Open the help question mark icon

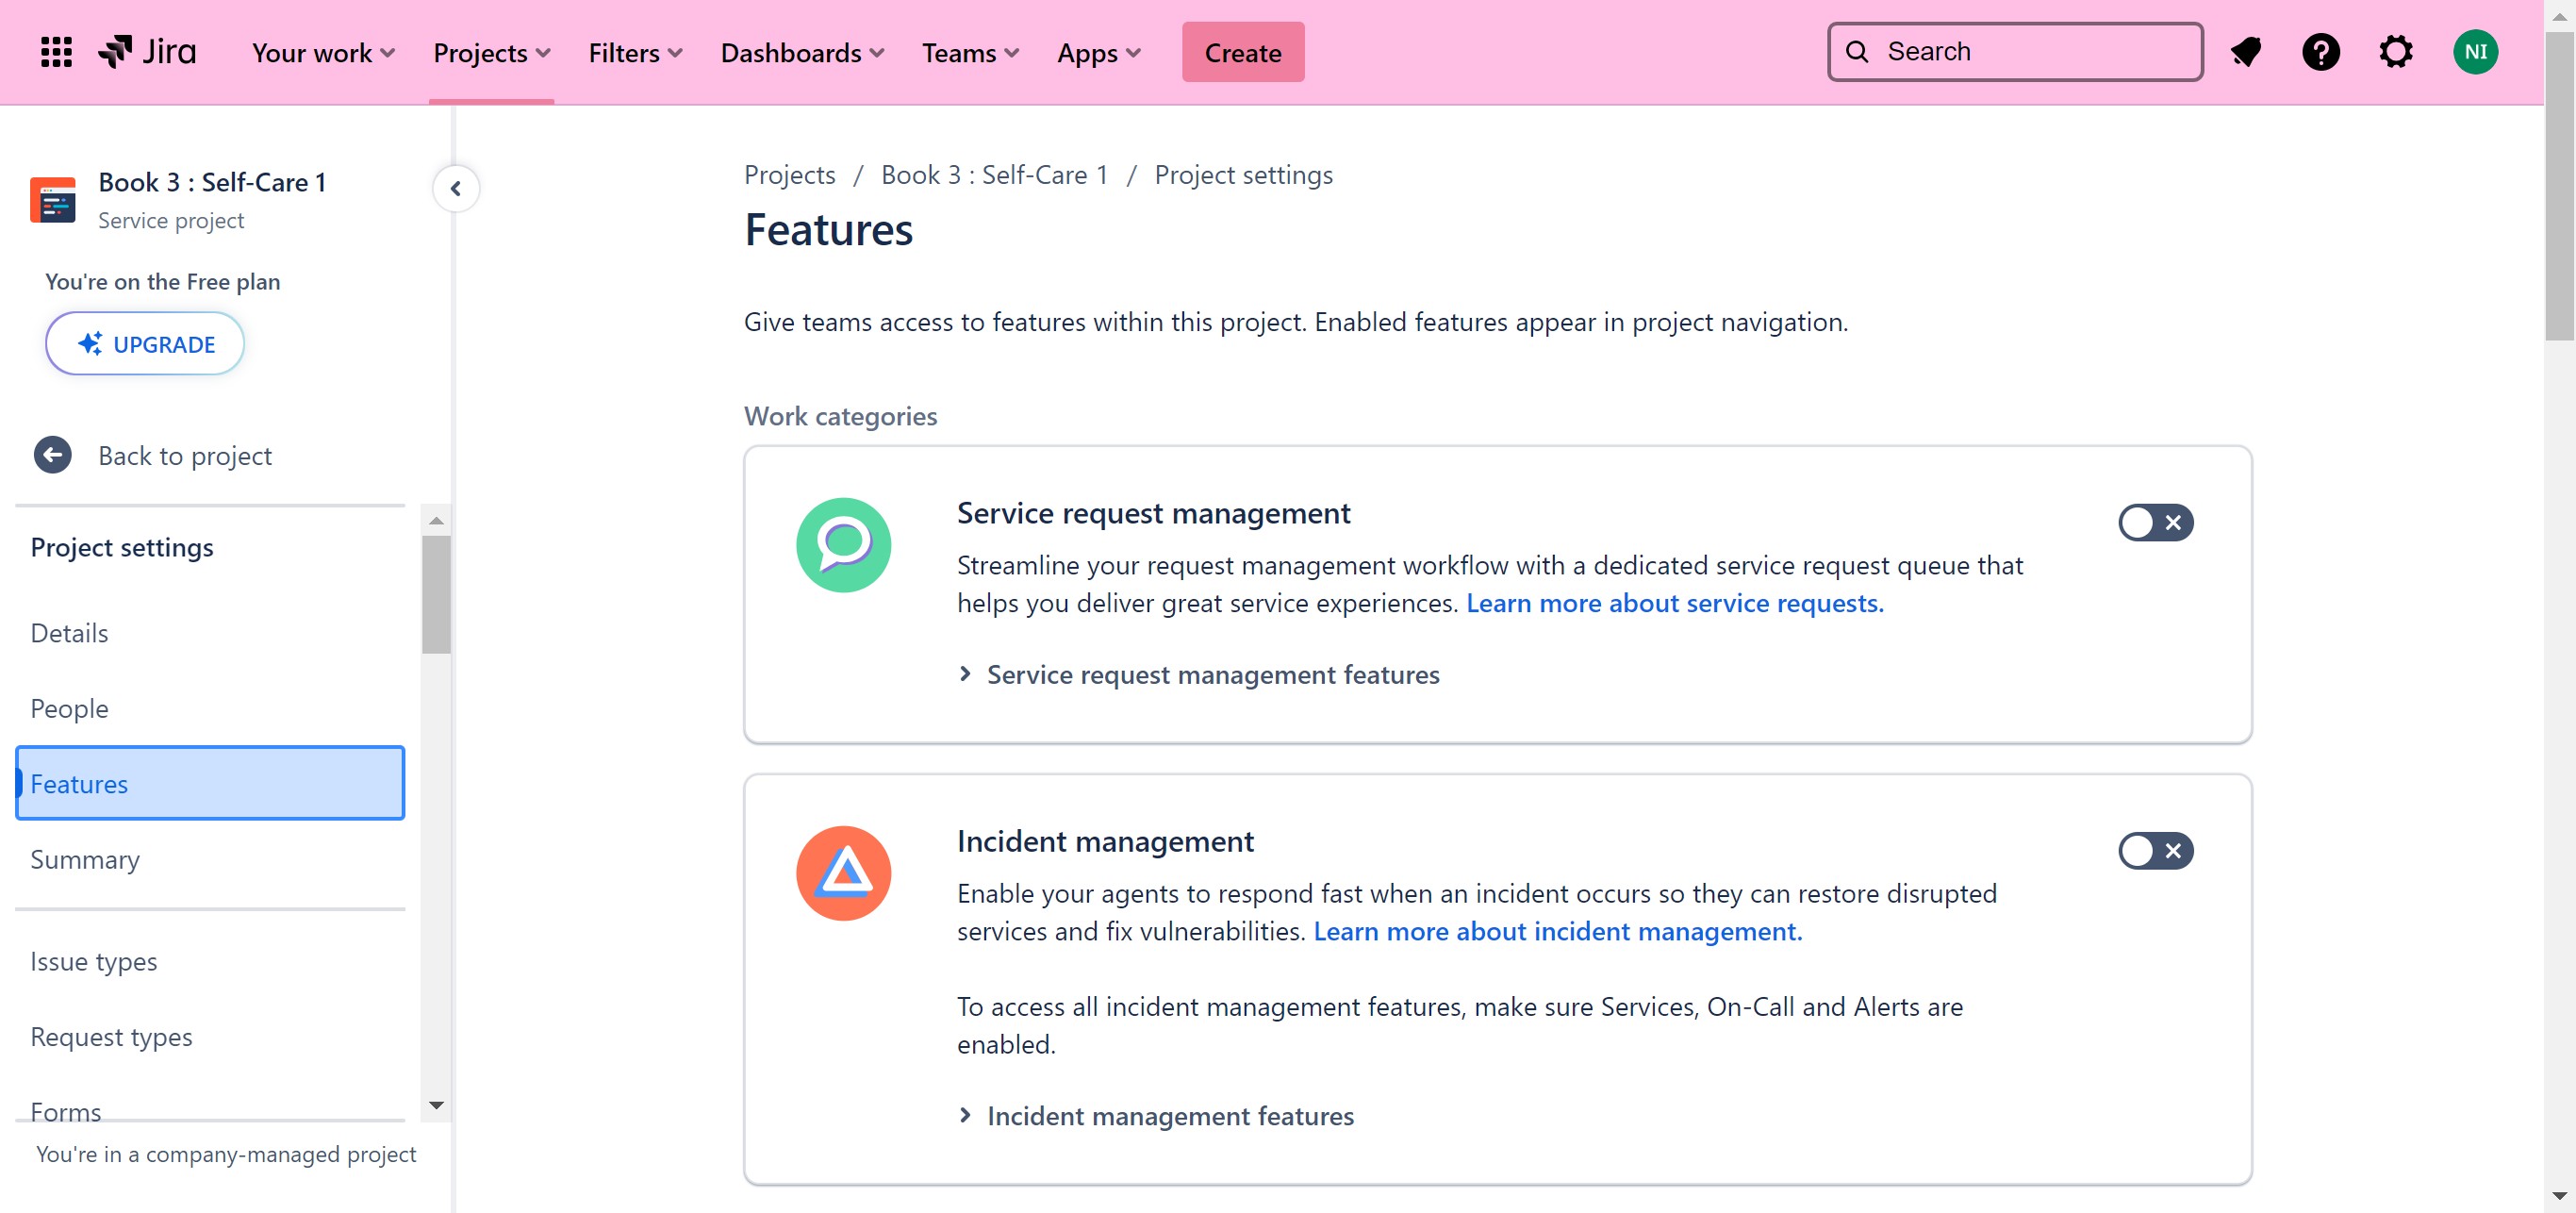pos(2320,52)
